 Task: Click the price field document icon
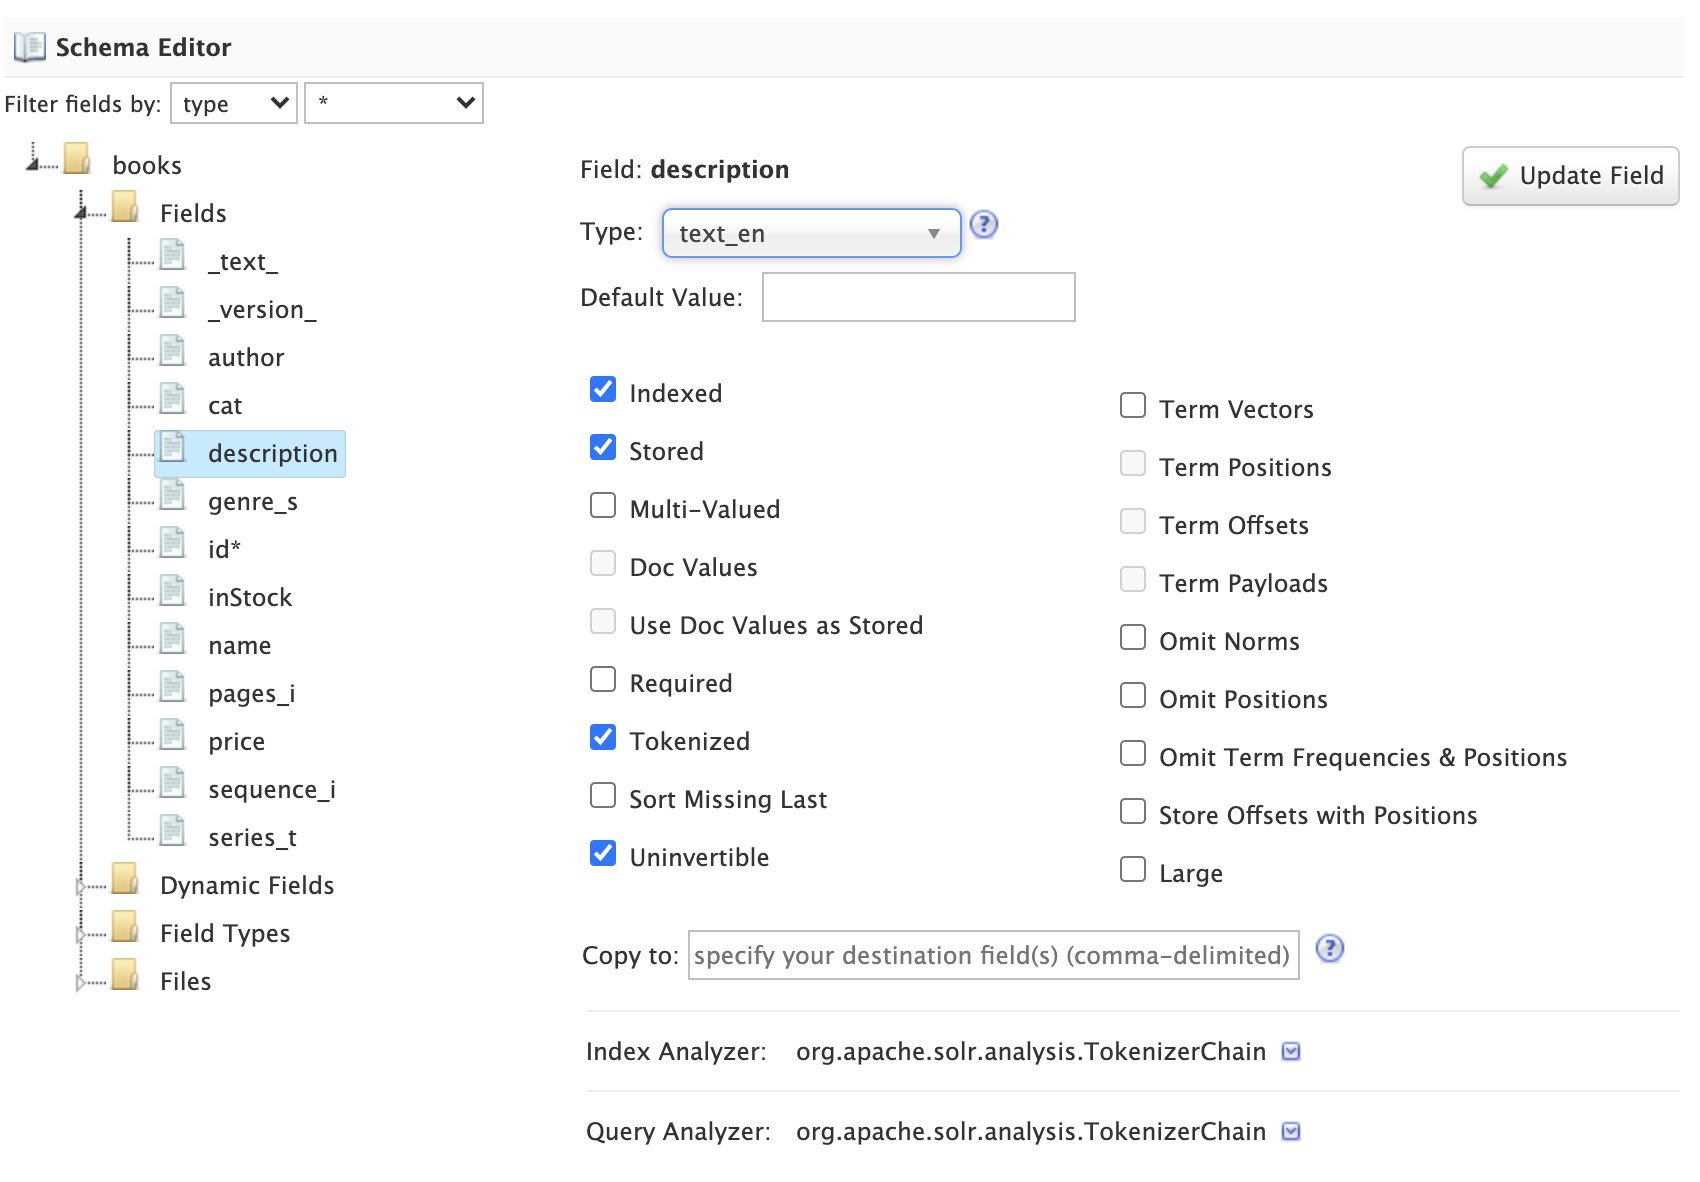173,736
